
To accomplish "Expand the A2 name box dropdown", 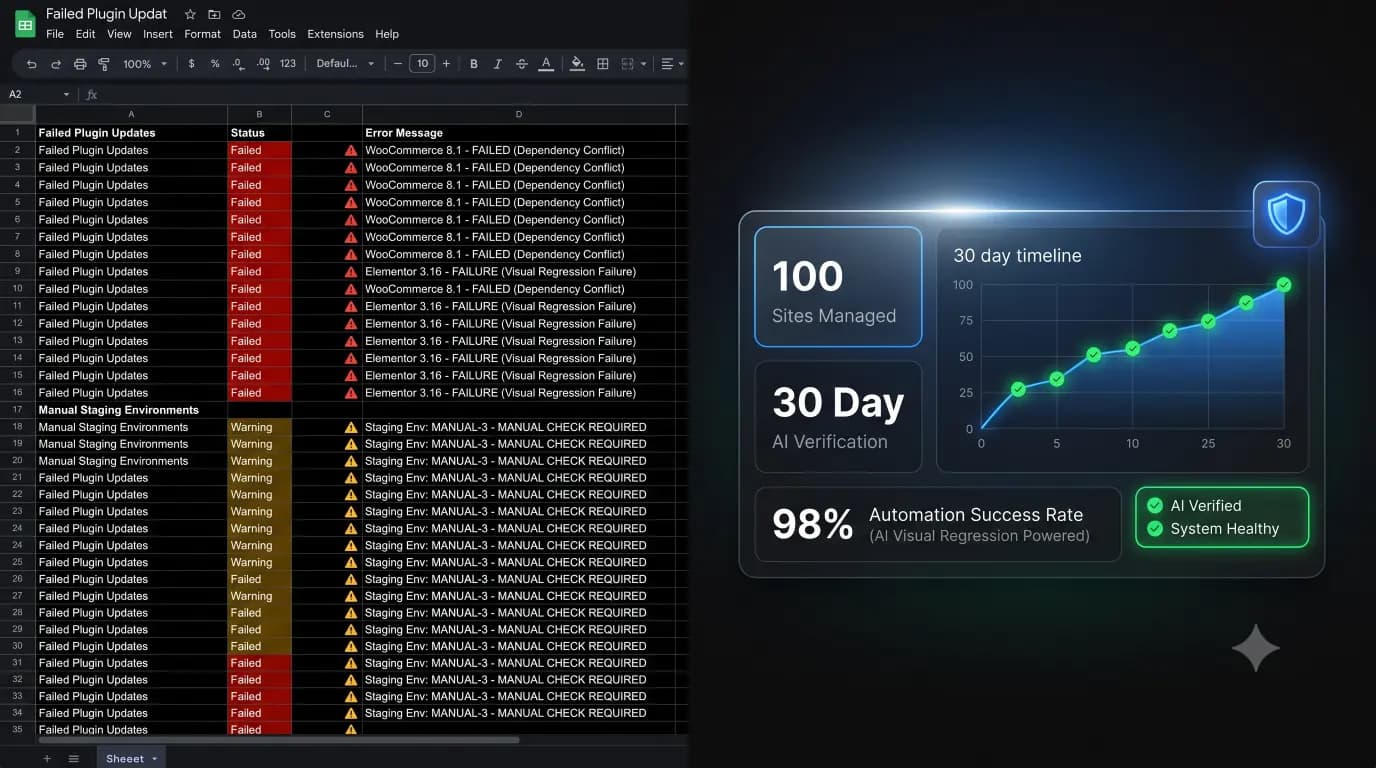I will [x=66, y=95].
